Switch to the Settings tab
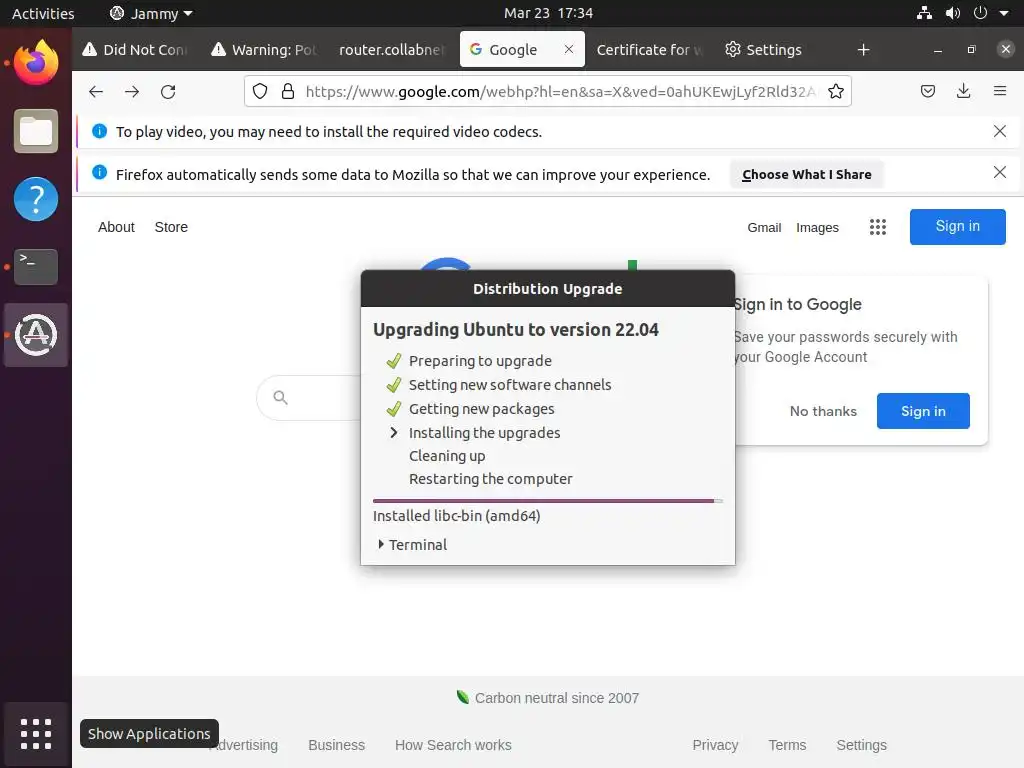Image resolution: width=1024 pixels, height=768 pixels. click(x=763, y=50)
